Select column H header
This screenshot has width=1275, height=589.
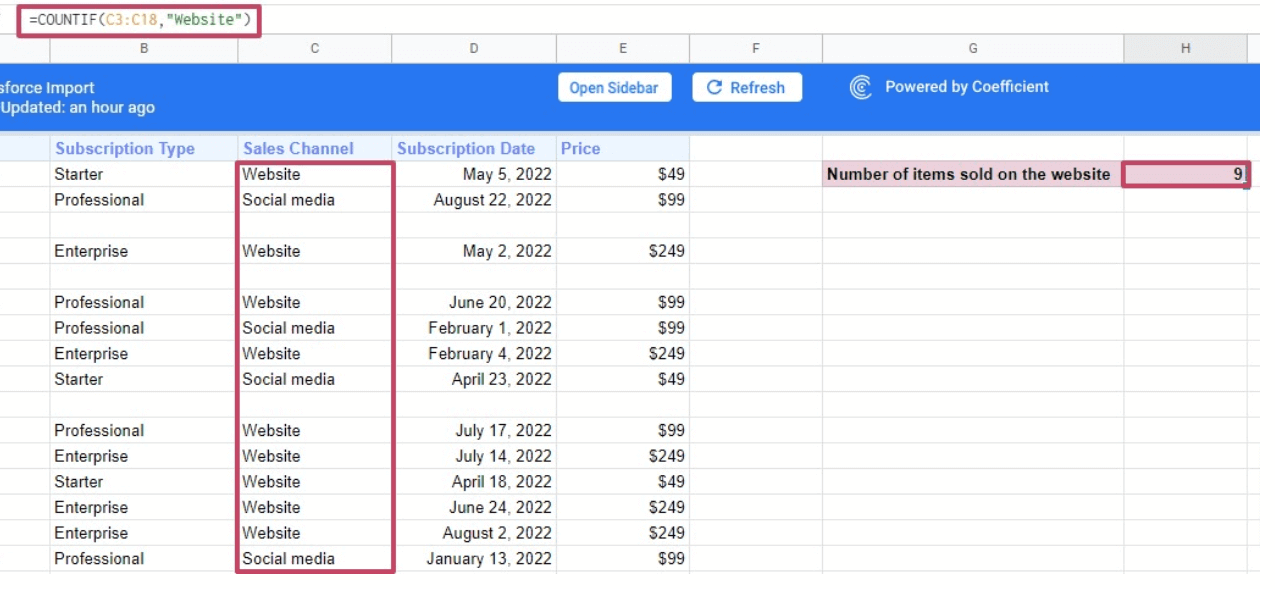pos(1185,48)
